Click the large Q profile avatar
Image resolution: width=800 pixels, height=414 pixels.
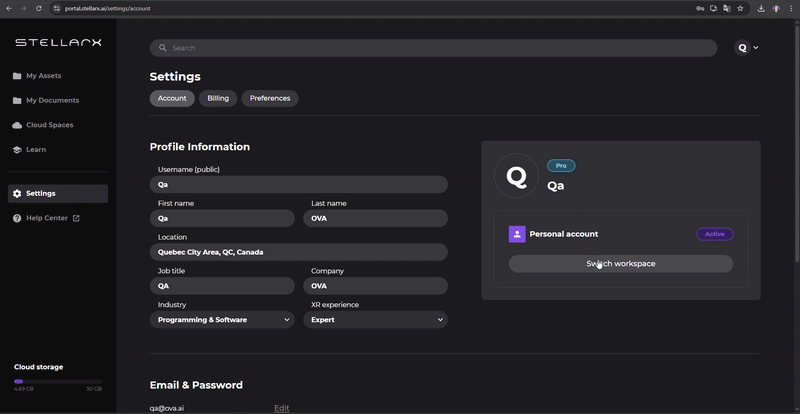tap(516, 177)
